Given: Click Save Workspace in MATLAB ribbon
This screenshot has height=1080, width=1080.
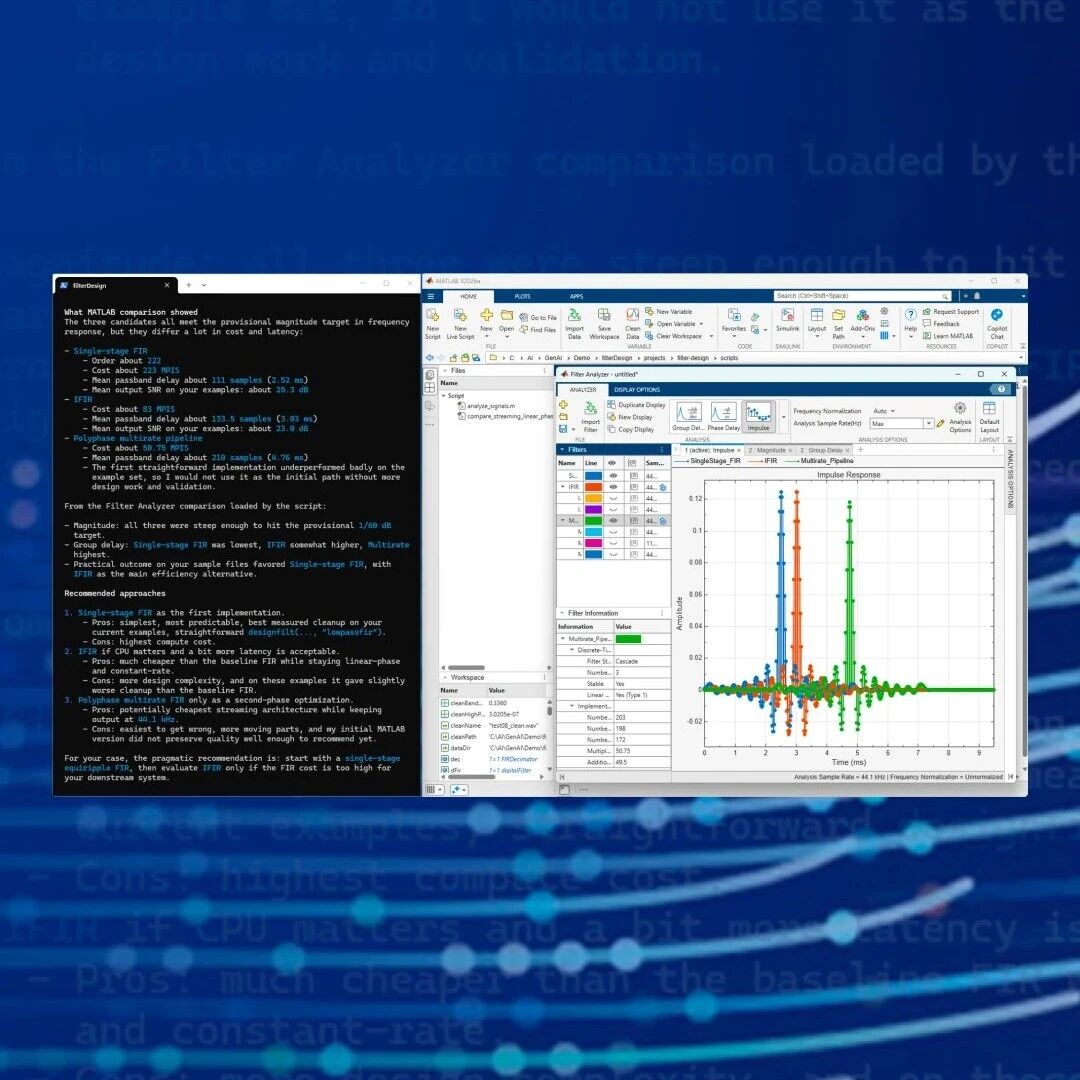Looking at the screenshot, I should (x=604, y=322).
